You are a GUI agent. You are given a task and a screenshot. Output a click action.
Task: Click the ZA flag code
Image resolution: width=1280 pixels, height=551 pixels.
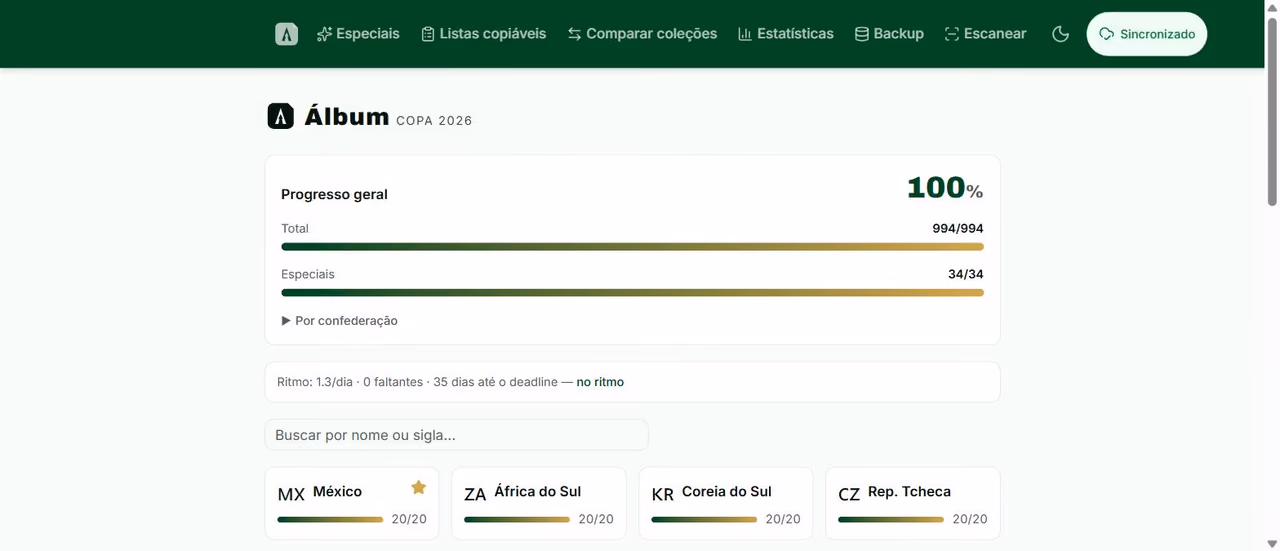[475, 494]
